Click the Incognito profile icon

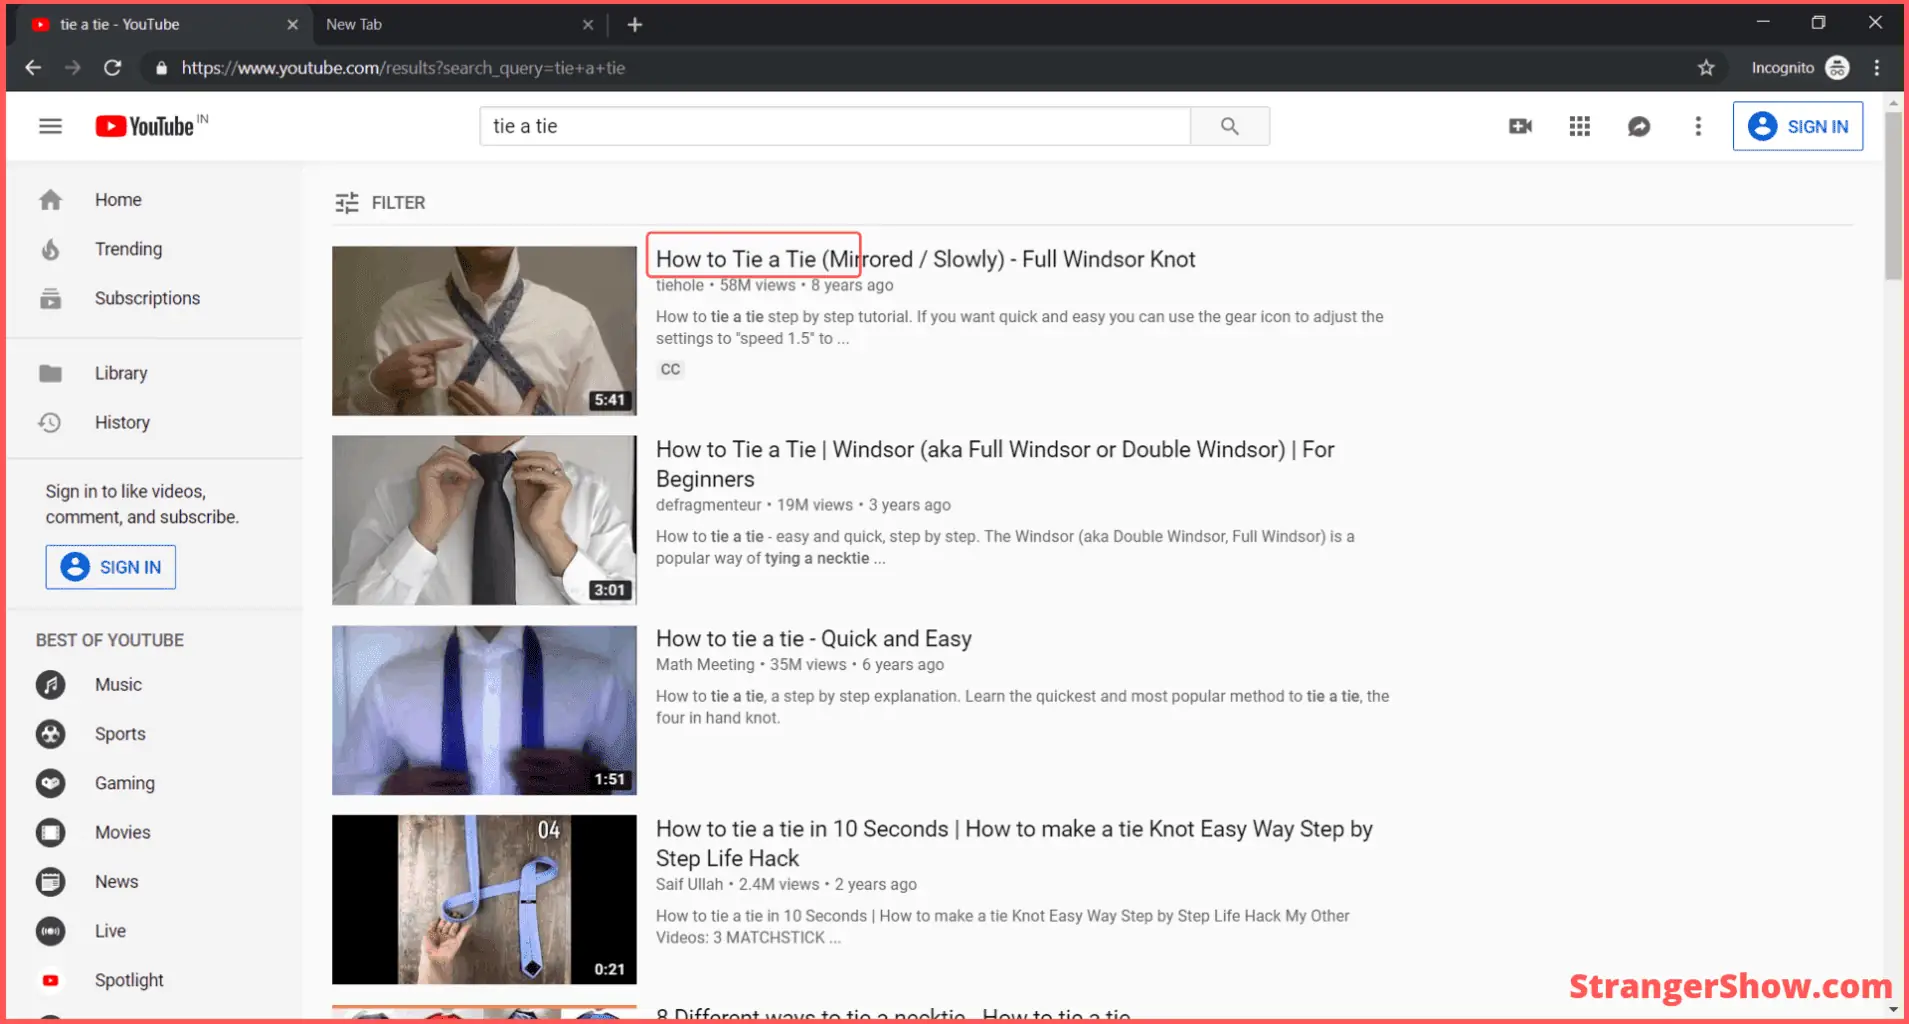click(1837, 67)
